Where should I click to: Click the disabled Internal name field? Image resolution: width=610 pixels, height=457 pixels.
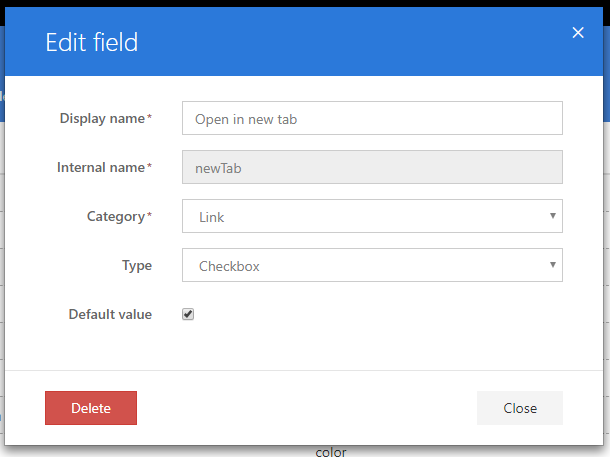372,167
